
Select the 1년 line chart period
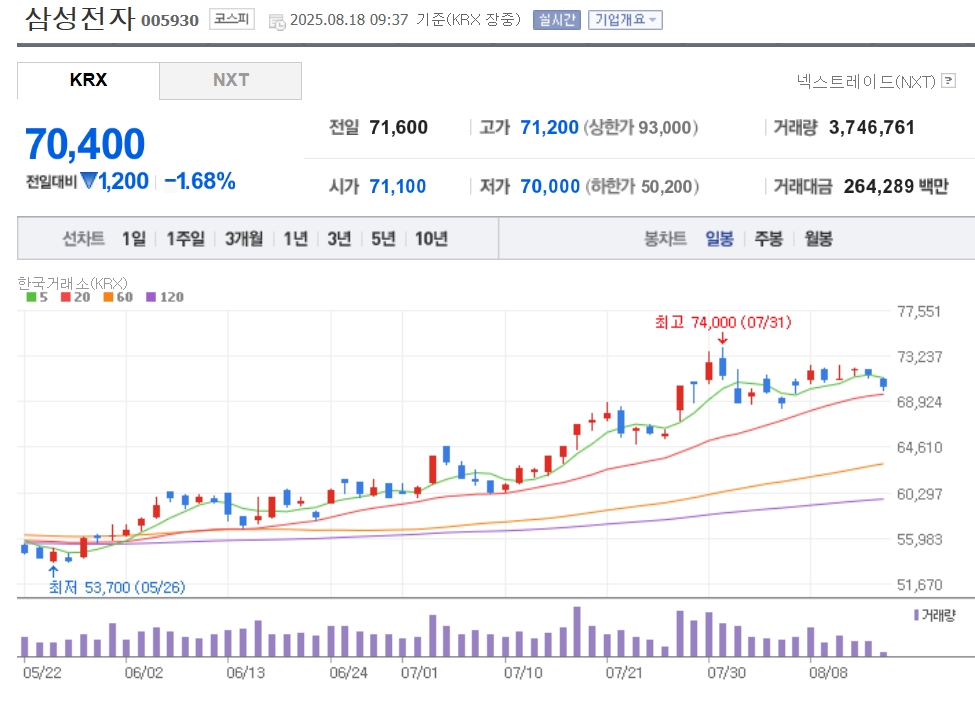pos(295,239)
